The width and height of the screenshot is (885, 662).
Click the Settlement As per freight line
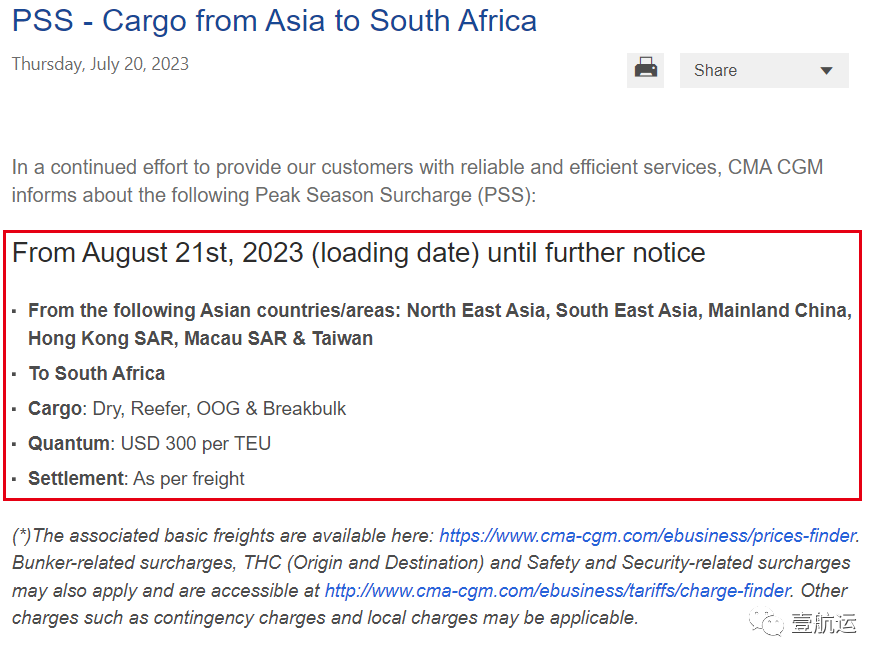click(136, 479)
